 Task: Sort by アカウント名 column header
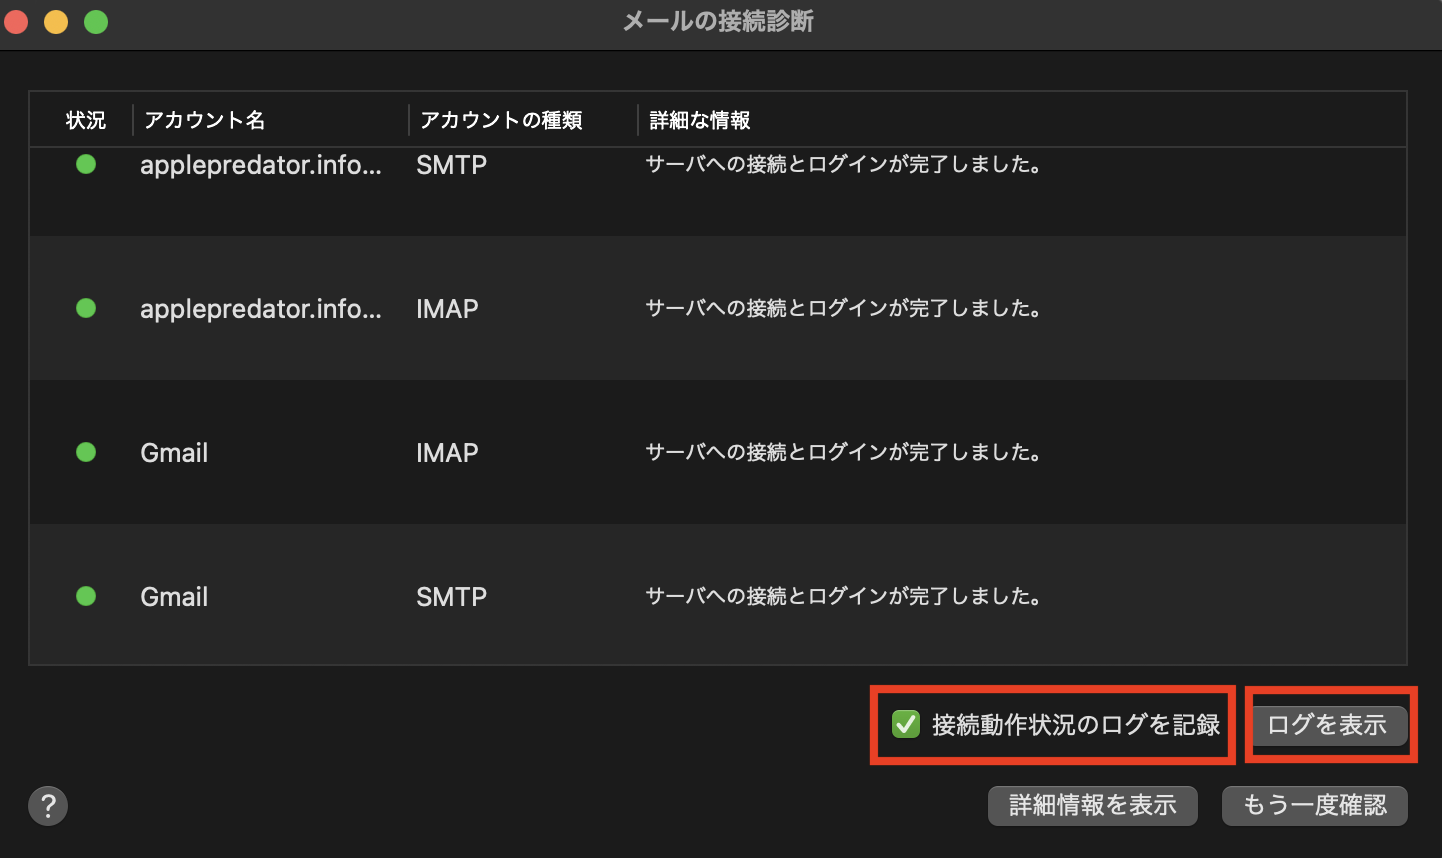point(205,120)
